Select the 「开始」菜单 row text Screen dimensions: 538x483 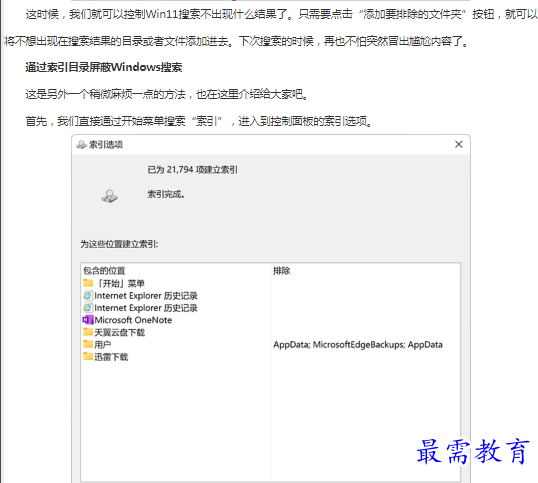tap(120, 283)
